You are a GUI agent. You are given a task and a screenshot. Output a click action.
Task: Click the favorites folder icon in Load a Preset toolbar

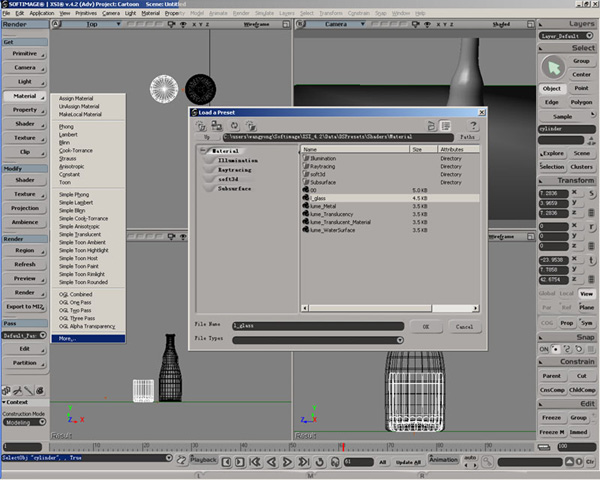pos(201,126)
